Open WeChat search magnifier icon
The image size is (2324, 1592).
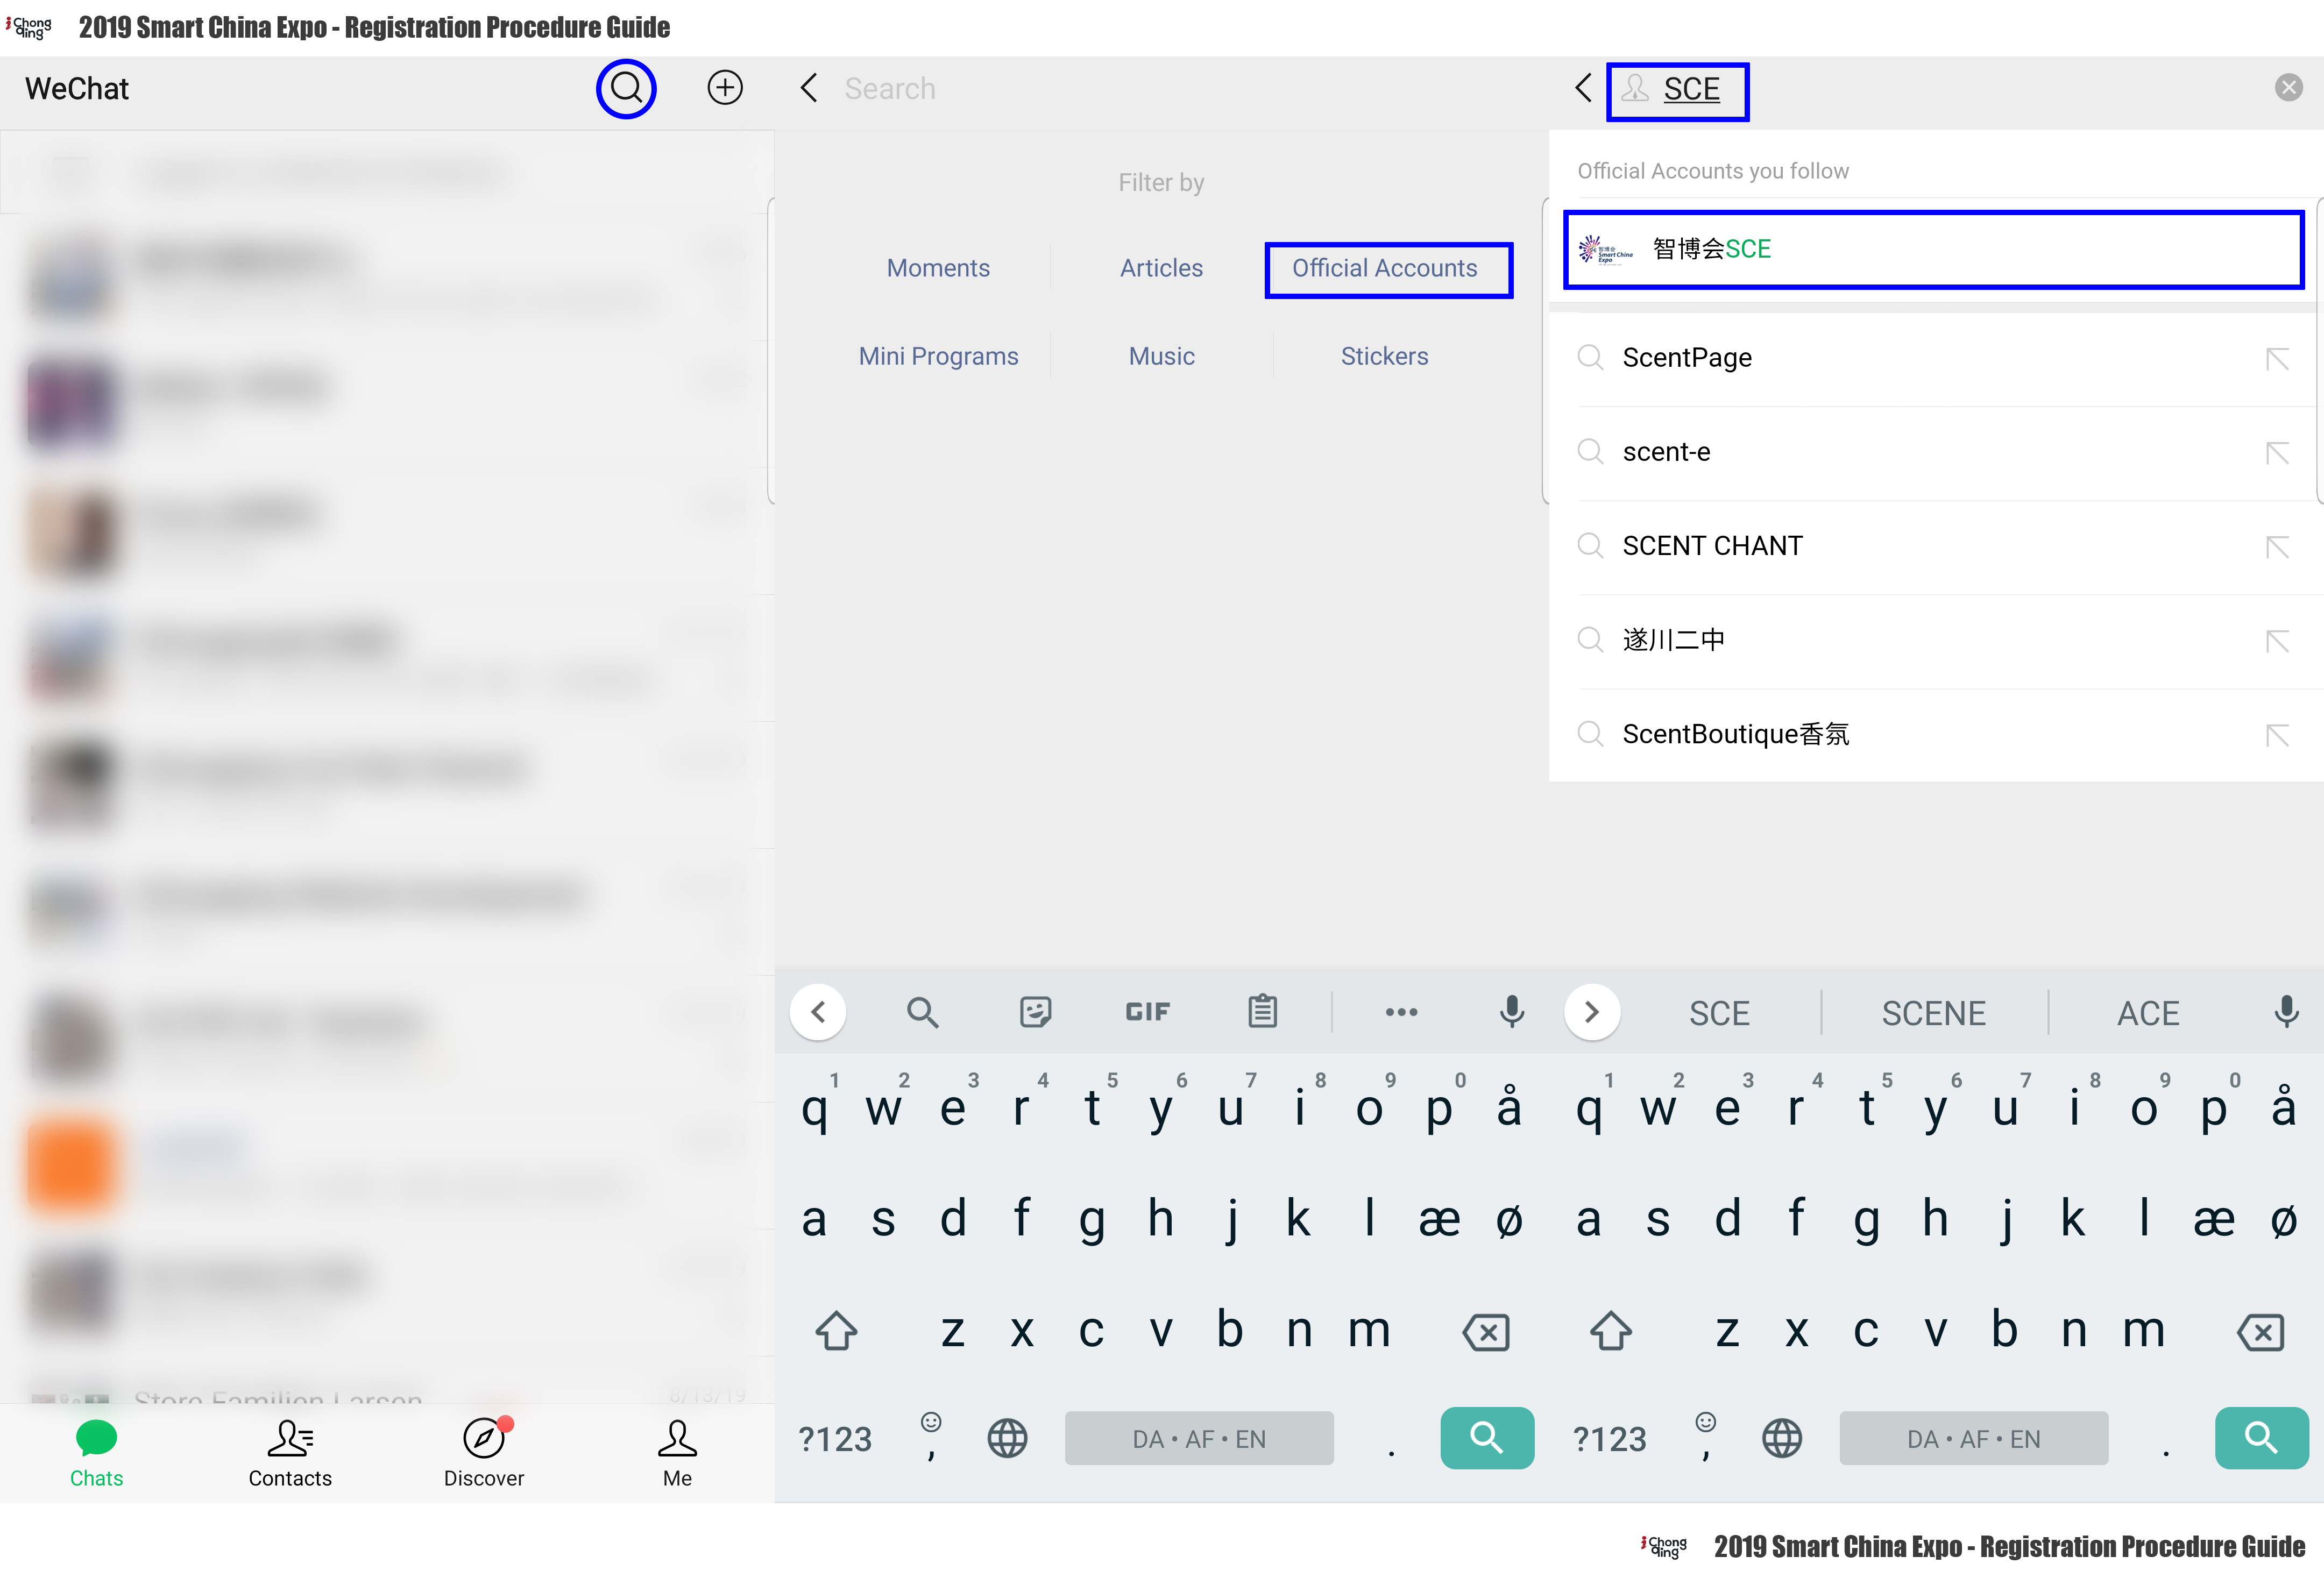coord(626,88)
